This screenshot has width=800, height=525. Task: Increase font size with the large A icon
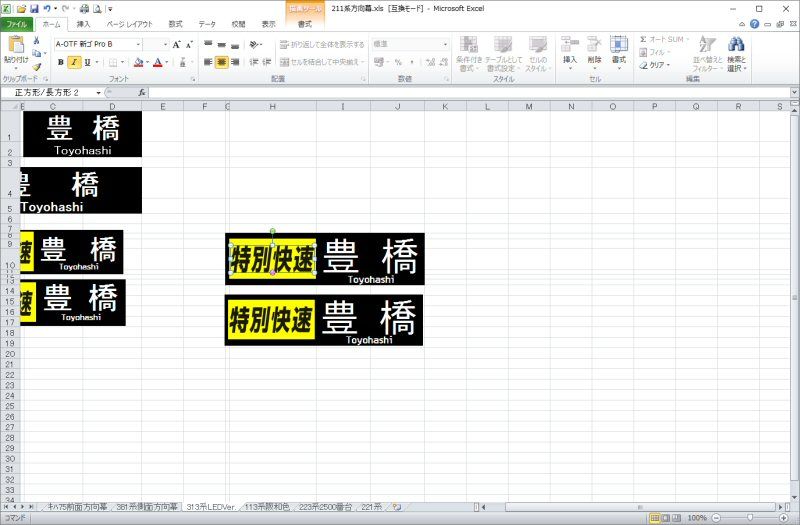pyautogui.click(x=177, y=45)
